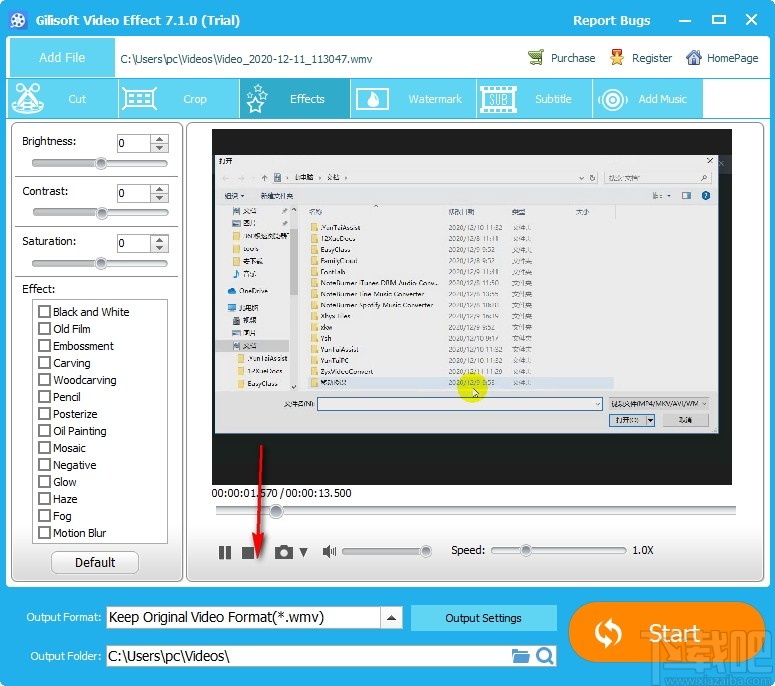Click the video preview area
Viewport: 775px width, 686px height.
coord(472,306)
